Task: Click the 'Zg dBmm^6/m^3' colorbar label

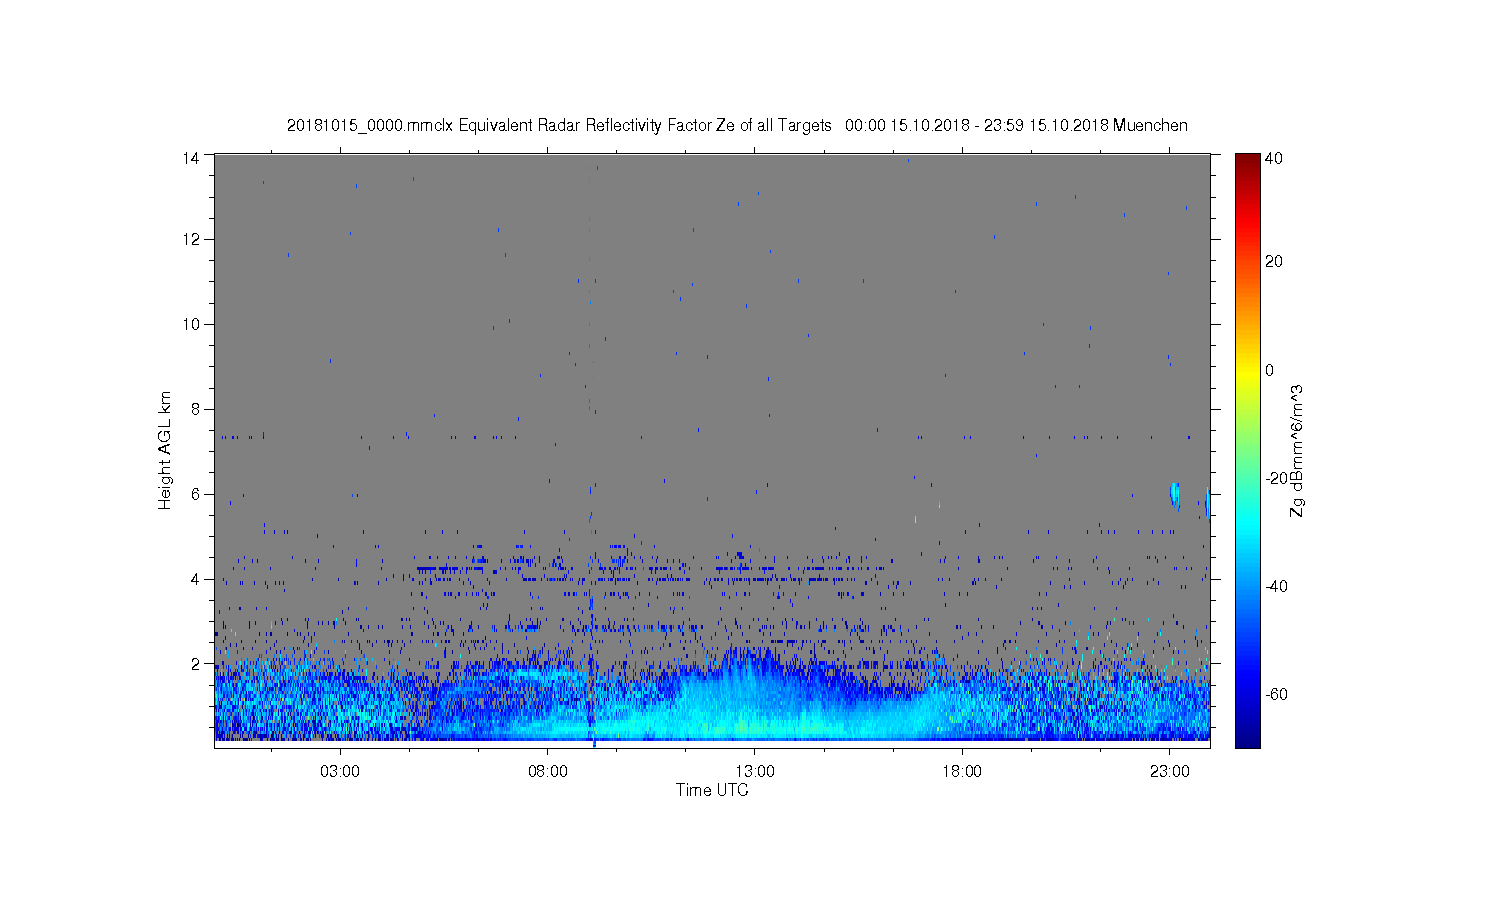Action: [x=1296, y=450]
